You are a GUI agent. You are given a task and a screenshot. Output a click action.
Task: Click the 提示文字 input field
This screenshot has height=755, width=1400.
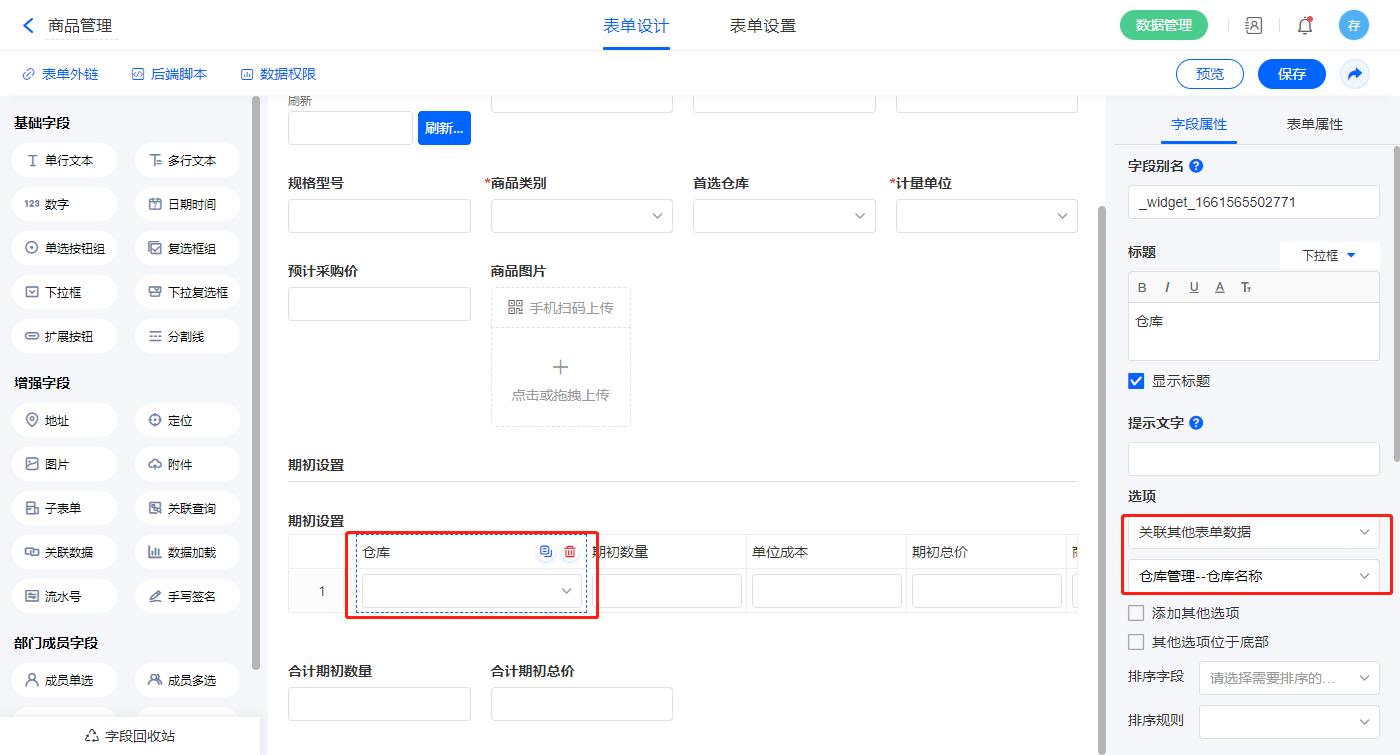point(1253,459)
